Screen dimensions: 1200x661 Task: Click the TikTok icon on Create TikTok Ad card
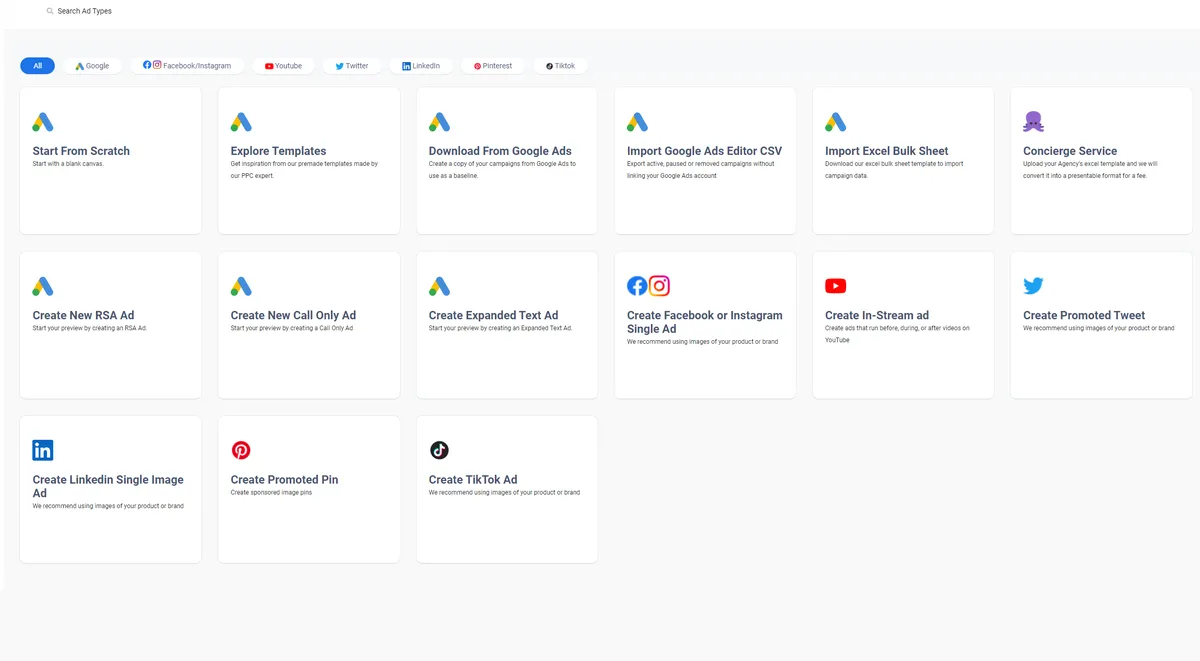click(439, 450)
